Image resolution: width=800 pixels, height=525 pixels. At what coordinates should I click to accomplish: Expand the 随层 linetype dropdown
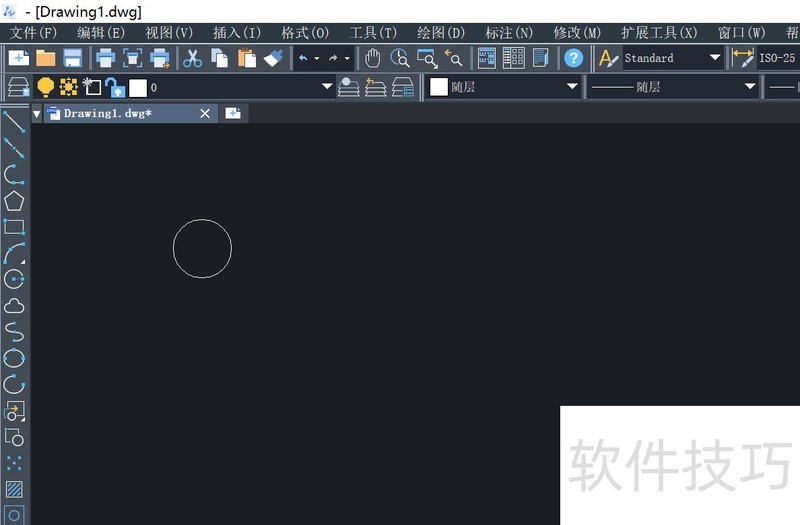click(749, 87)
